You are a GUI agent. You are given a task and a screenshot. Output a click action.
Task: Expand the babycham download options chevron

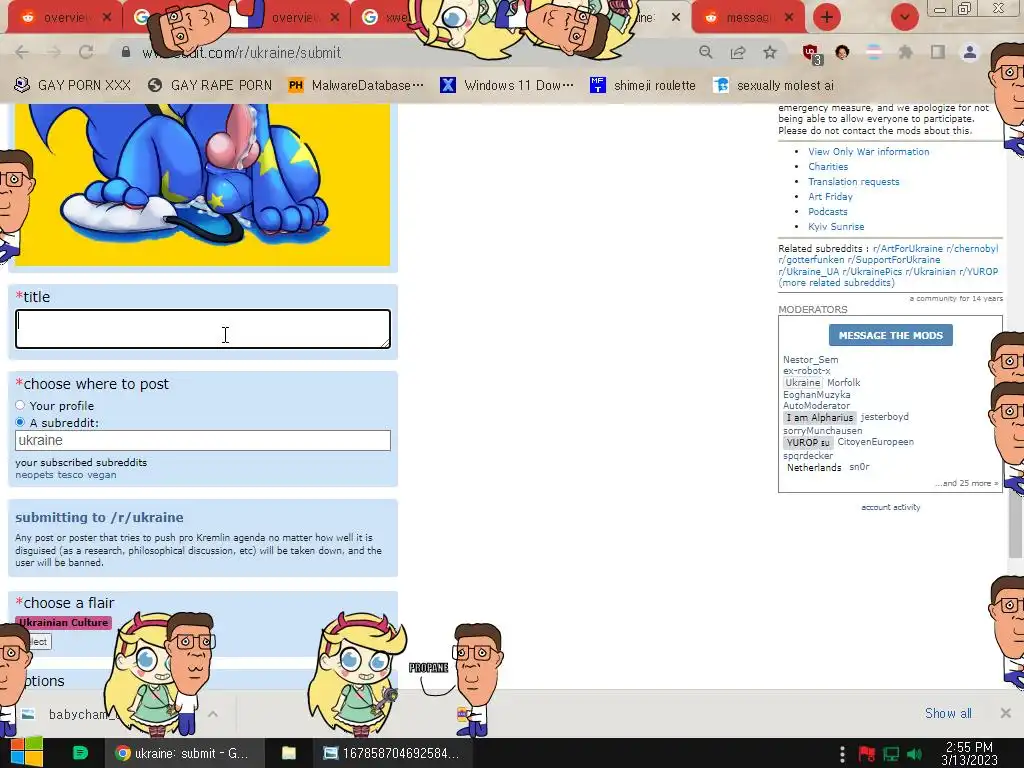click(x=213, y=714)
